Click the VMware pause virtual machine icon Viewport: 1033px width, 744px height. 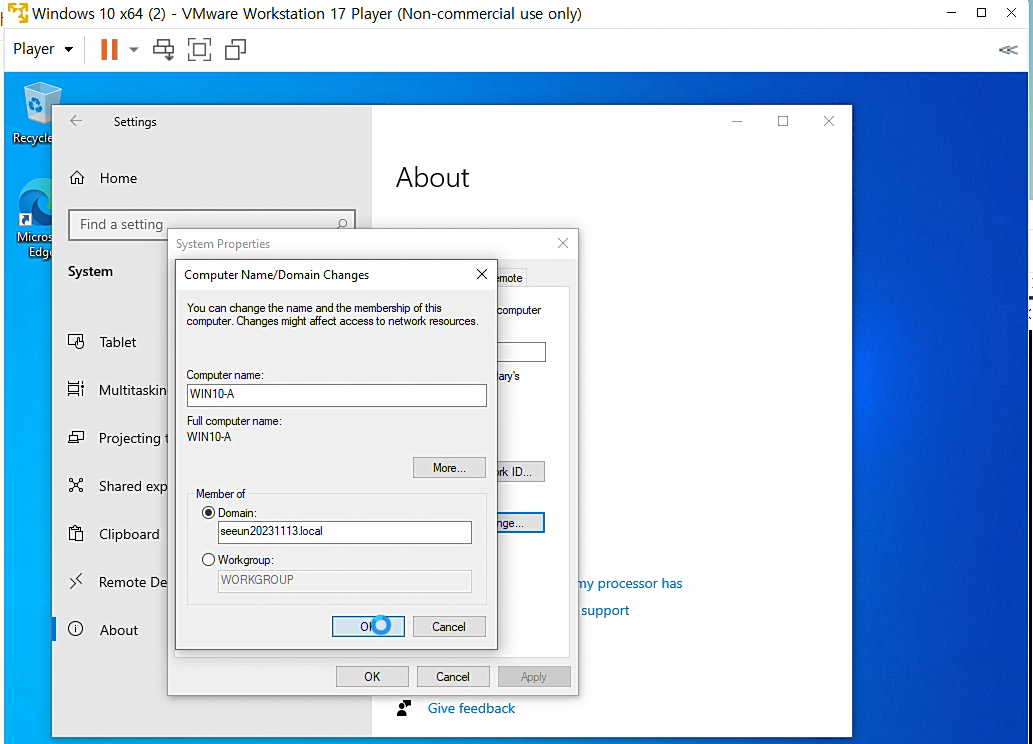click(109, 49)
